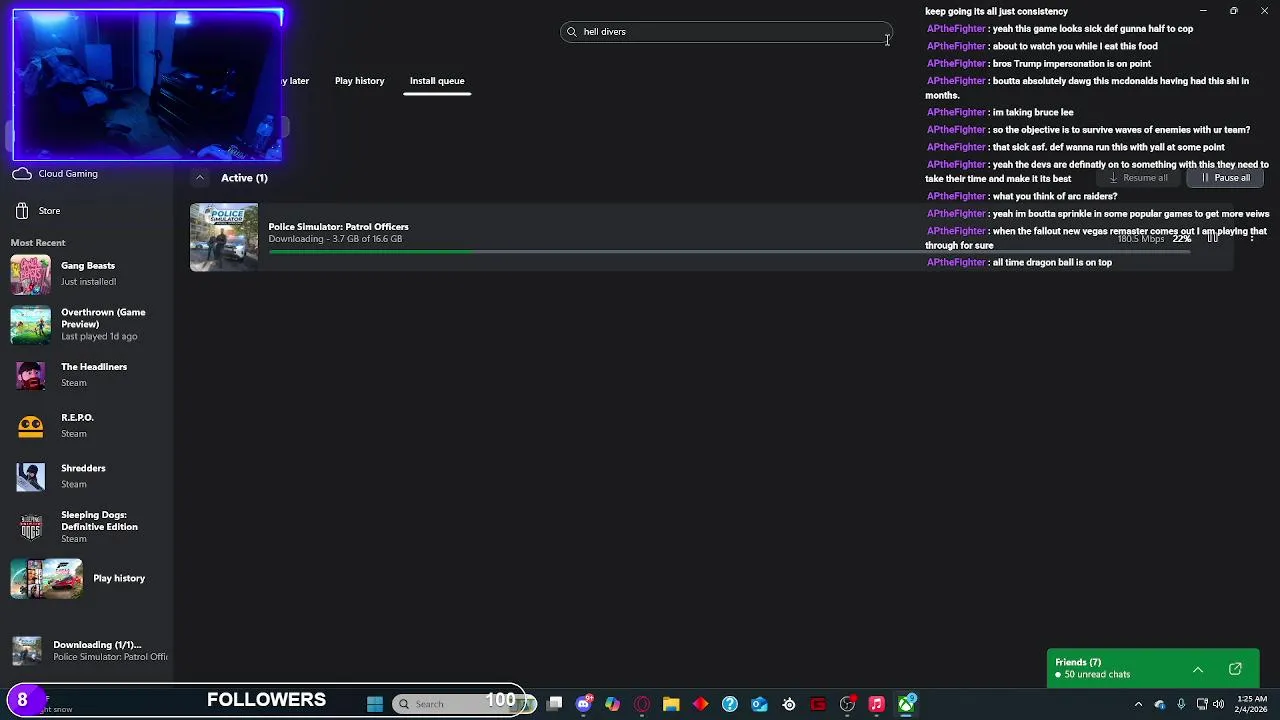Collapse the Active (1) section
The image size is (1280, 720).
pyautogui.click(x=199, y=178)
